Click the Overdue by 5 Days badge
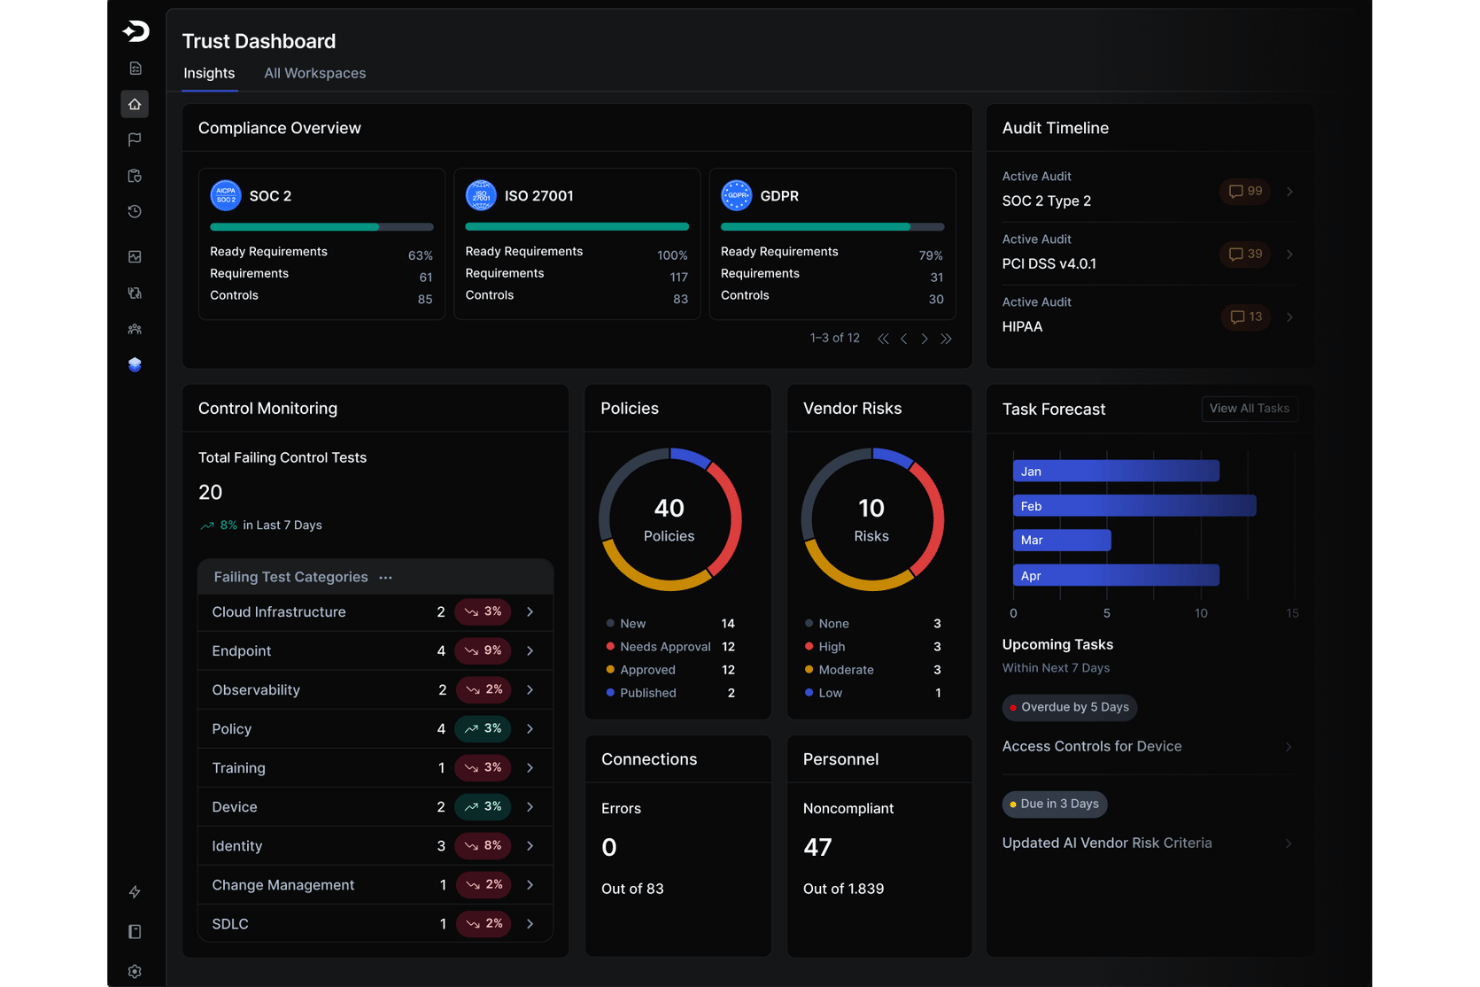The width and height of the screenshot is (1480, 987). pos(1069,707)
